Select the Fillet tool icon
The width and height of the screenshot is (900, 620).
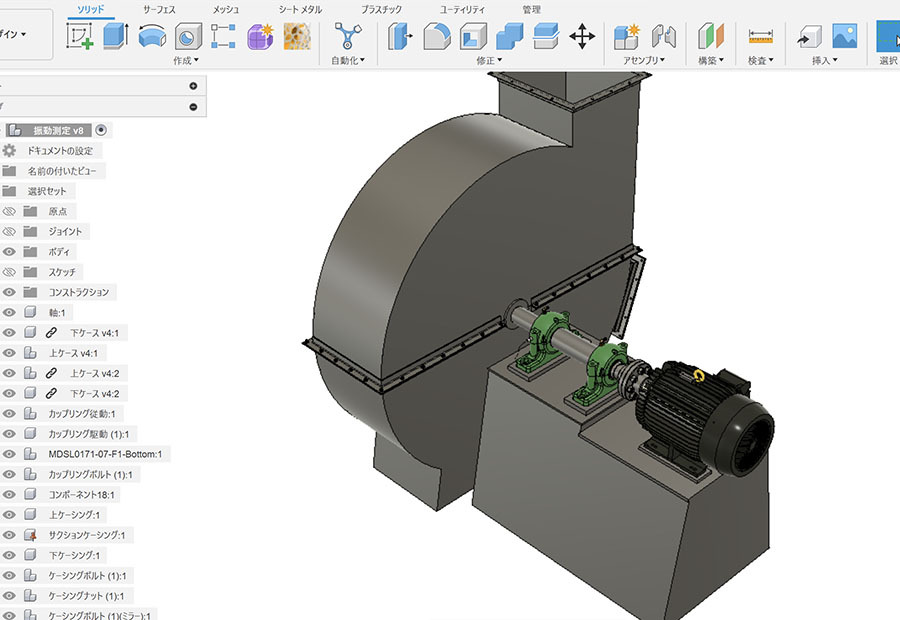(x=437, y=37)
